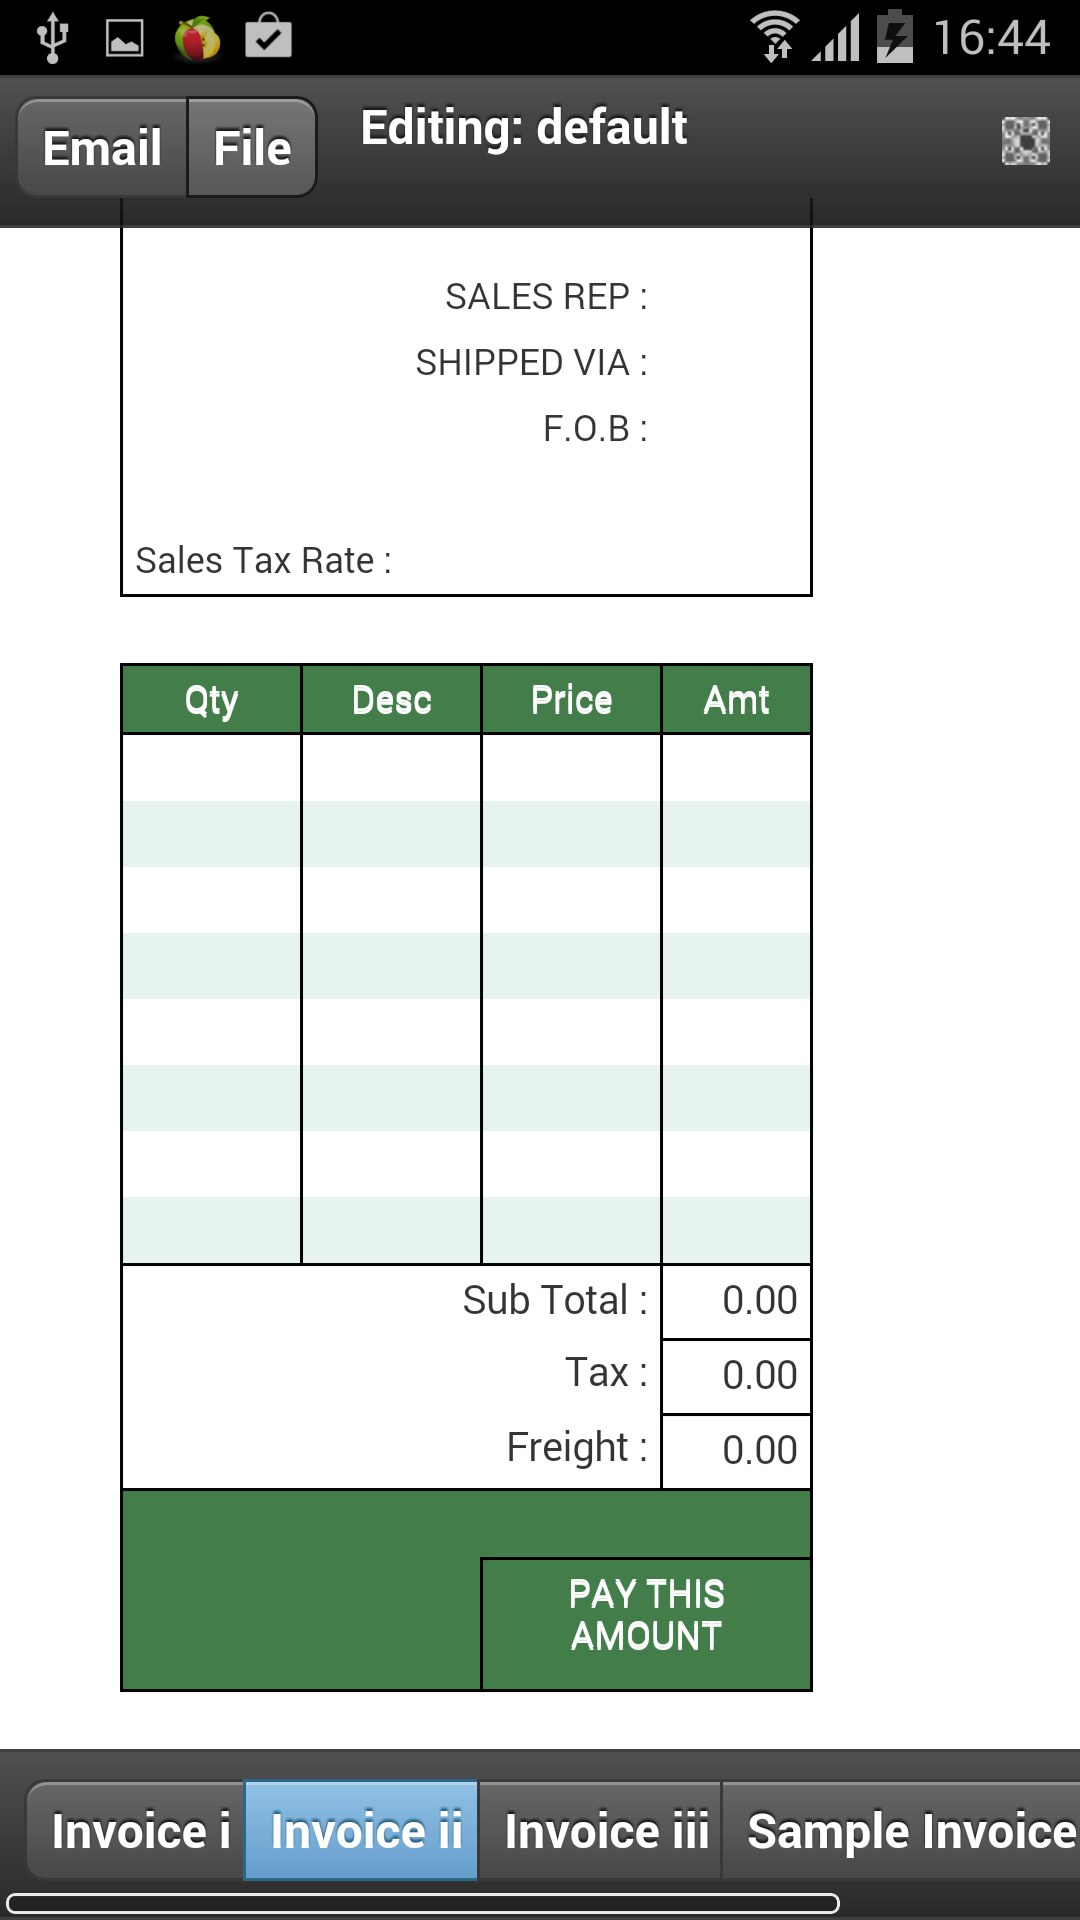Tap the signal strength bars icon
The width and height of the screenshot is (1080, 1920).
click(837, 39)
